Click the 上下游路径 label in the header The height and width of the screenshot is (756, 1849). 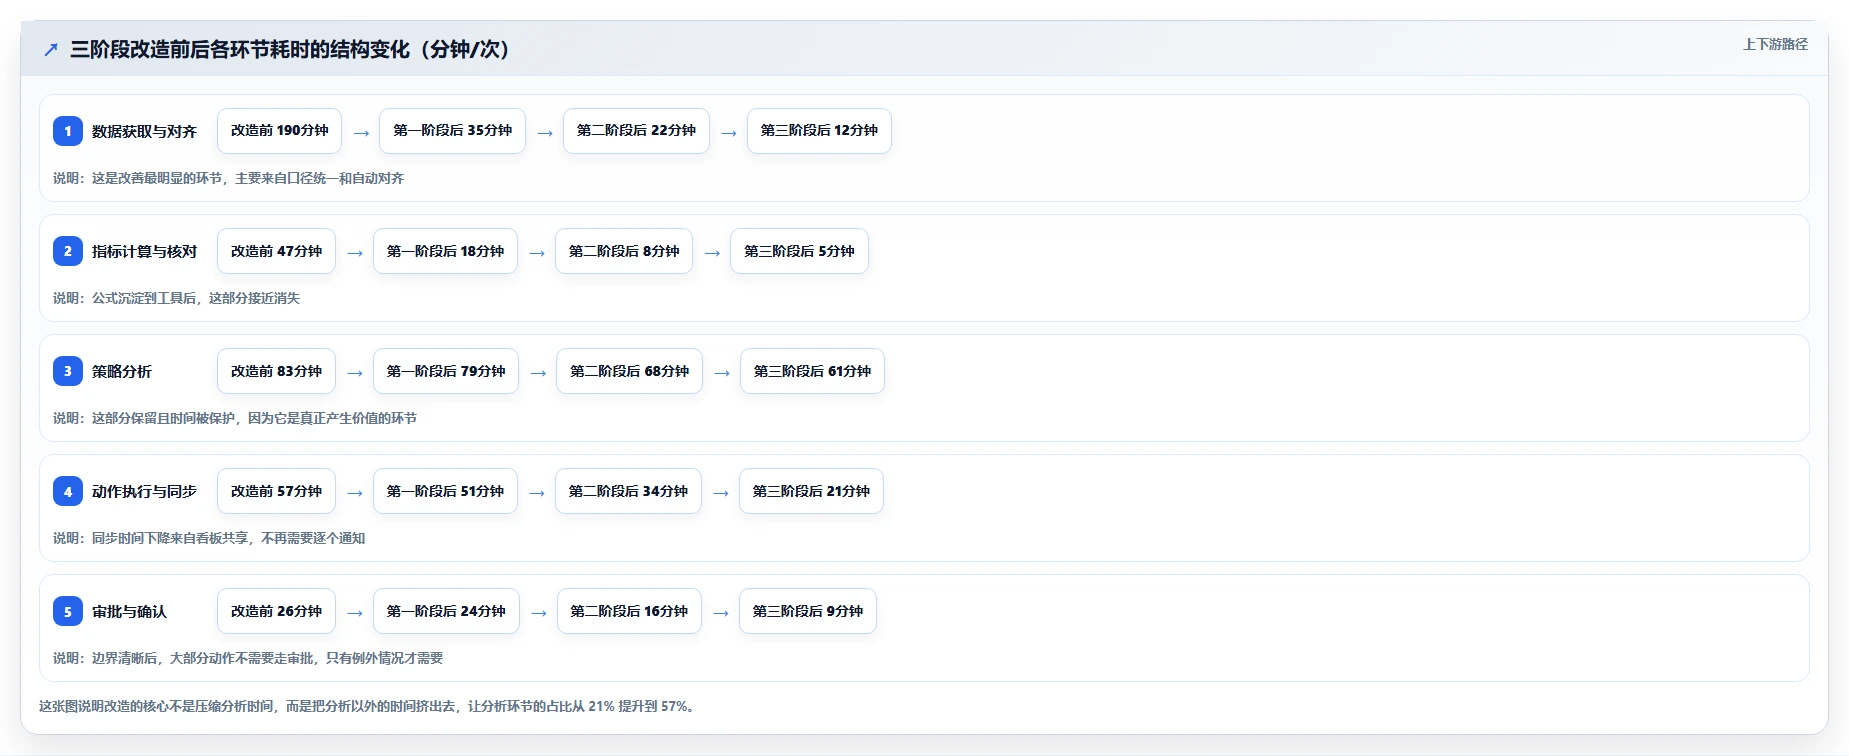(x=1775, y=44)
